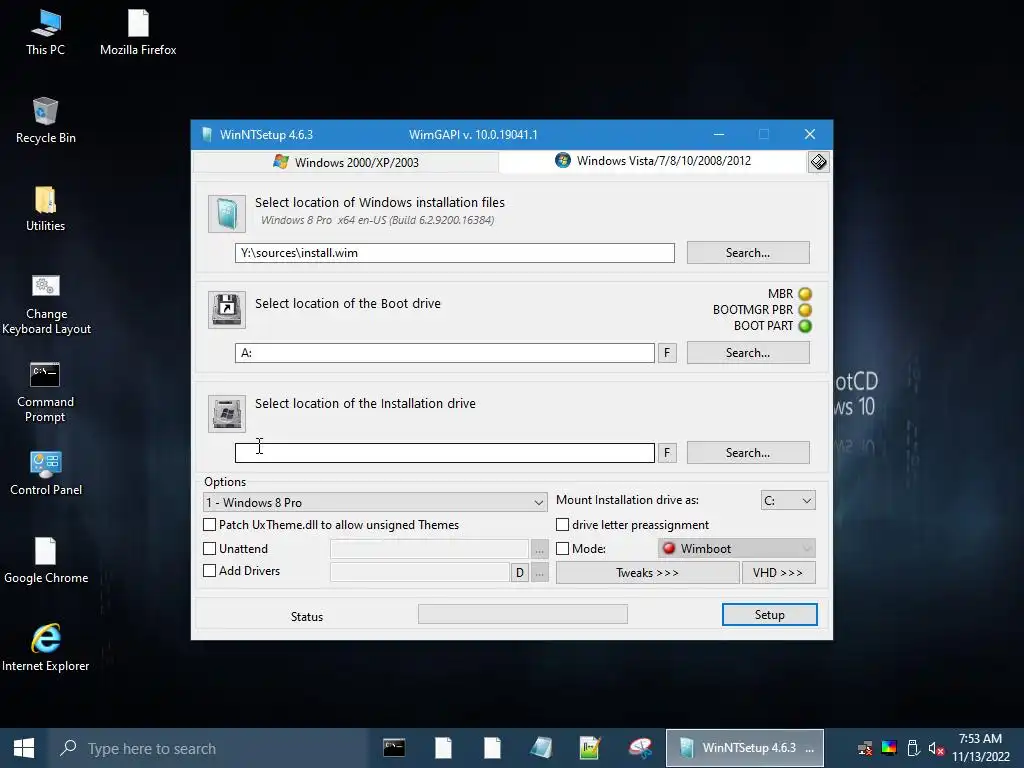Image resolution: width=1024 pixels, height=768 pixels.
Task: Open the notepad-style taskbar icon
Action: pos(541,748)
